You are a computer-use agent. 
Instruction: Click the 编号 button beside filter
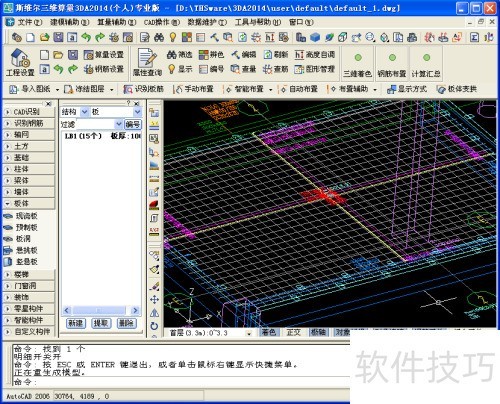(133, 125)
